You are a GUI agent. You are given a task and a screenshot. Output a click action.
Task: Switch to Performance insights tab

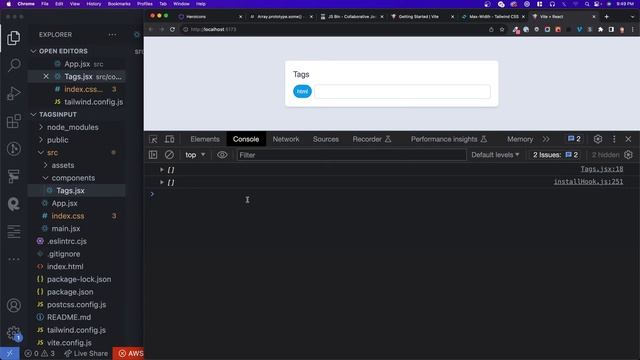(449, 139)
